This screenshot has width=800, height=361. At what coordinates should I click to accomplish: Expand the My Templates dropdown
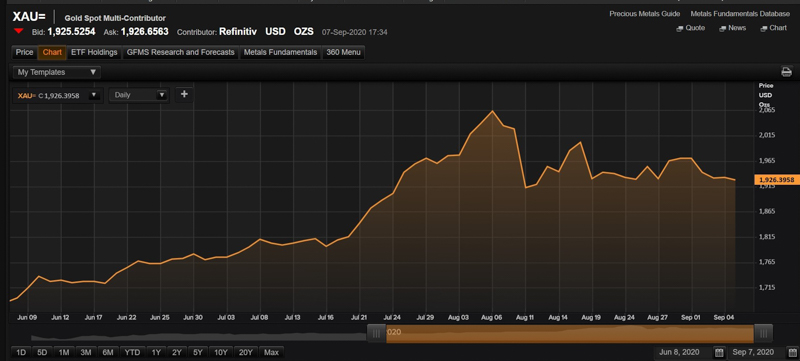(57, 72)
